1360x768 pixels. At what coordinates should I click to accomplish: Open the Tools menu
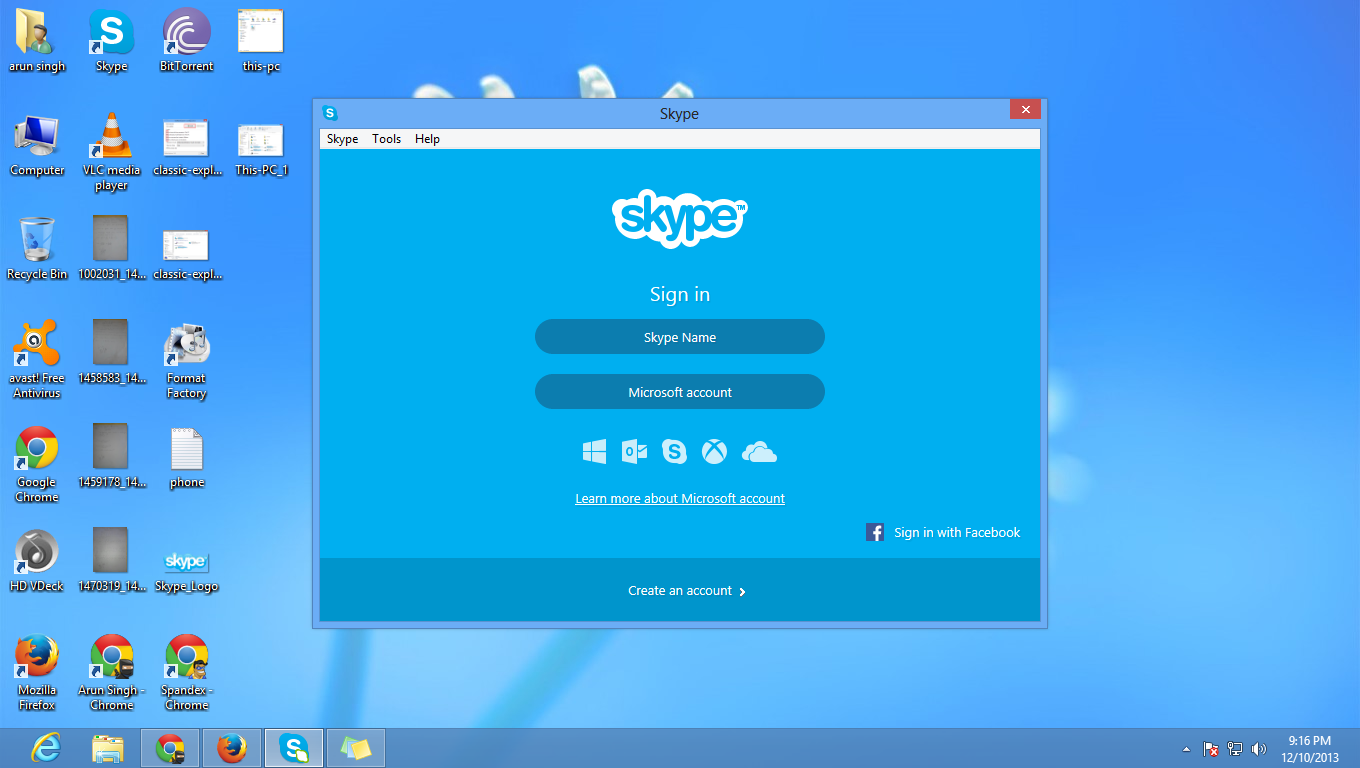[x=386, y=139]
